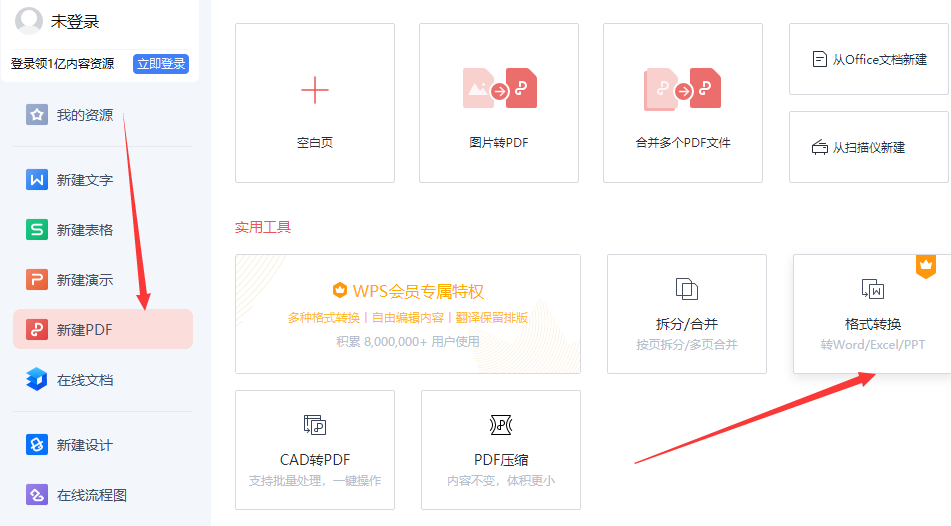951x526 pixels.
Task: Open the 拆分/合并 tool title
Action: 687,324
